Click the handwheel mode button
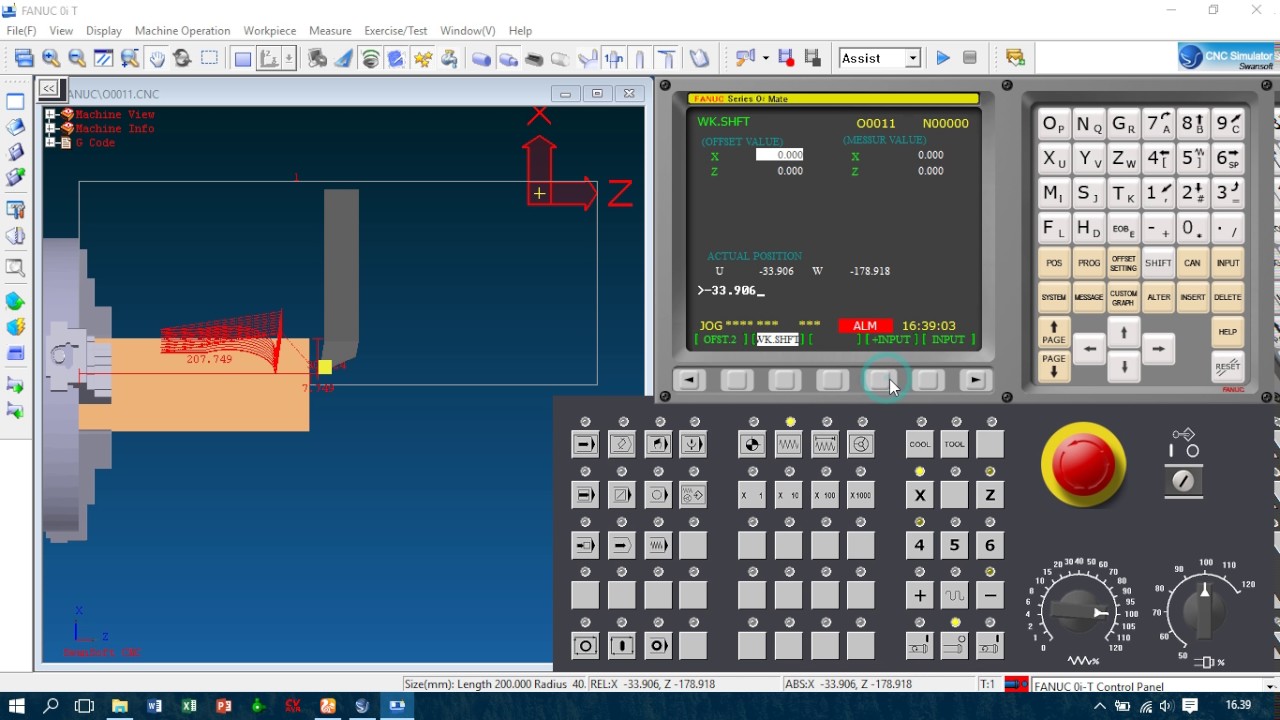This screenshot has height=720, width=1280. point(861,444)
